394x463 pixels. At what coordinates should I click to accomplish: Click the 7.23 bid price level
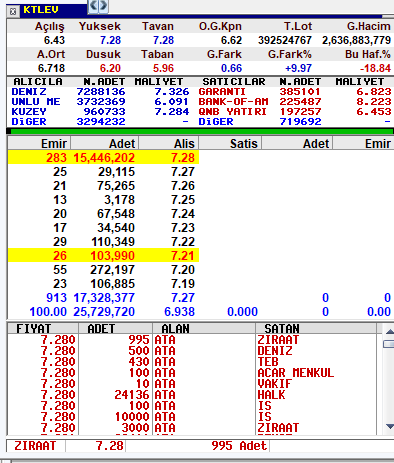183,228
